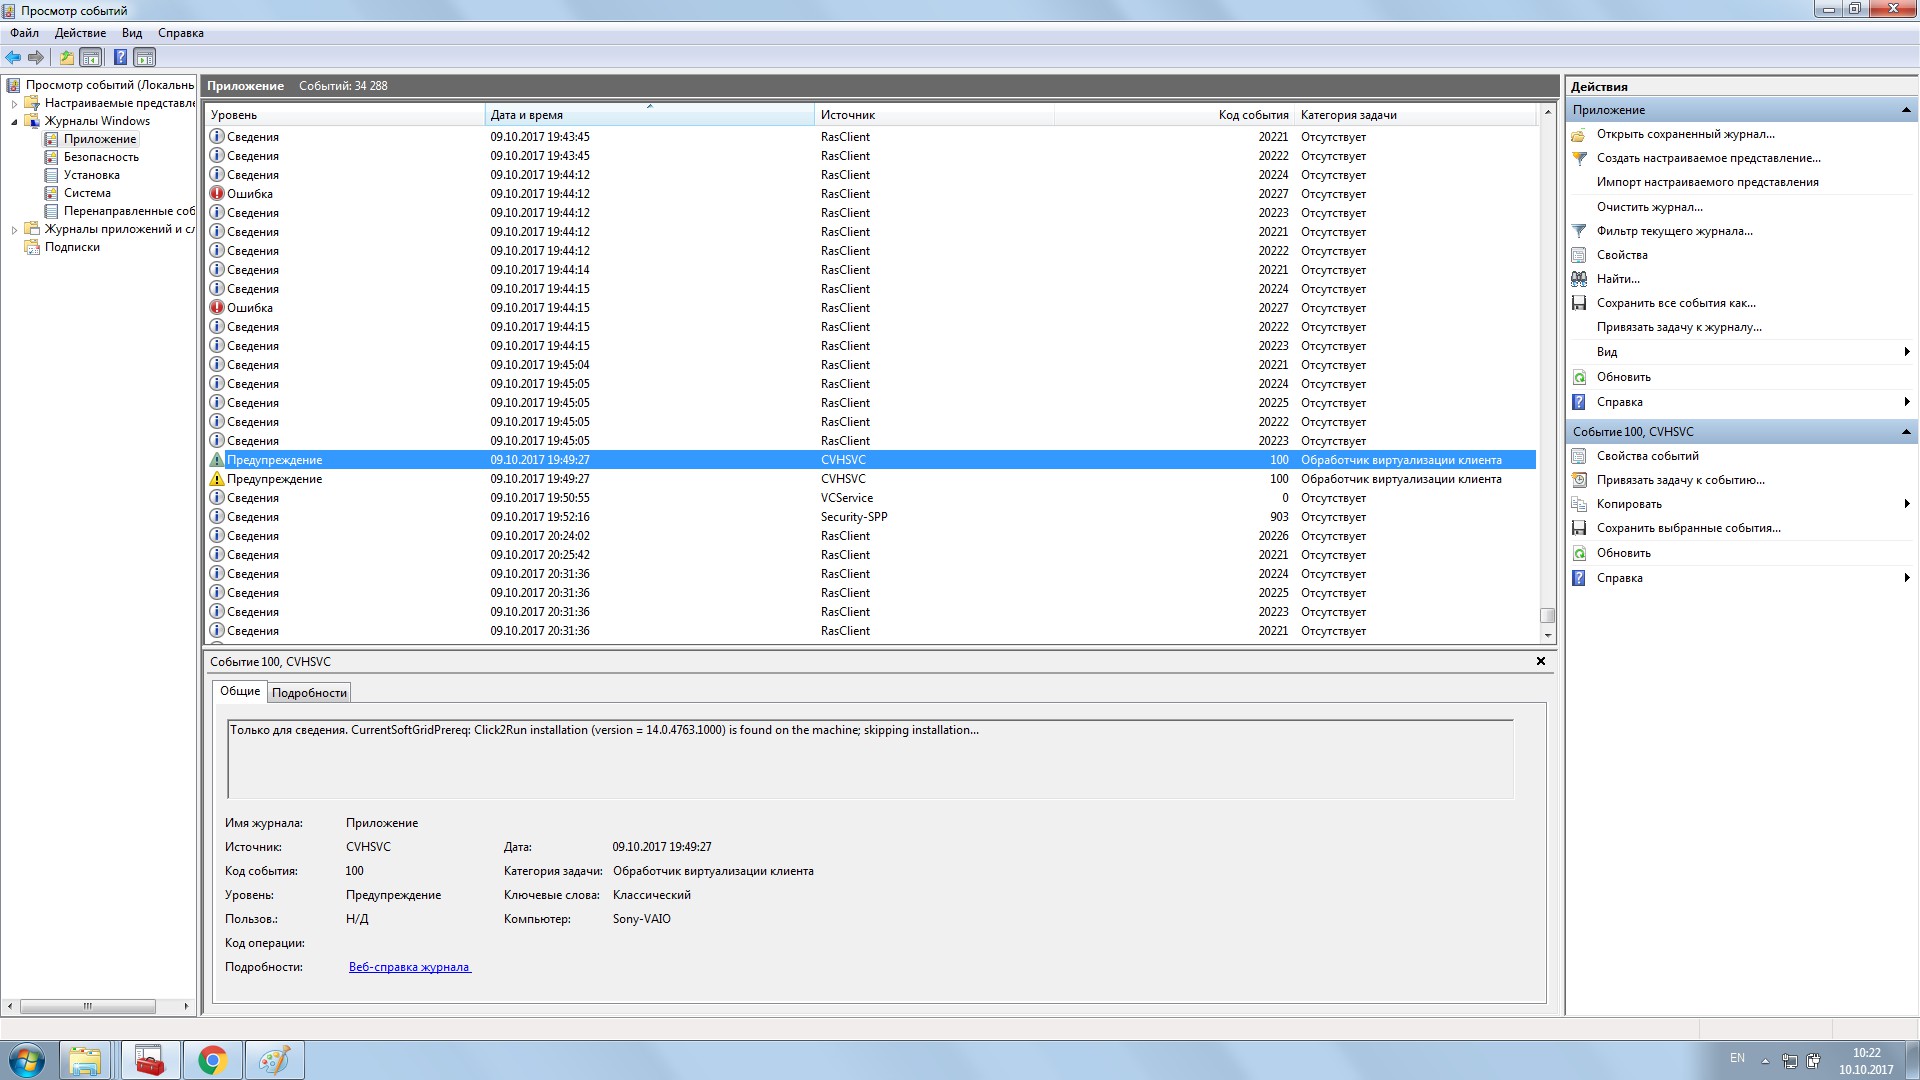
Task: Click the Сохранить все события как icon
Action: point(1579,303)
